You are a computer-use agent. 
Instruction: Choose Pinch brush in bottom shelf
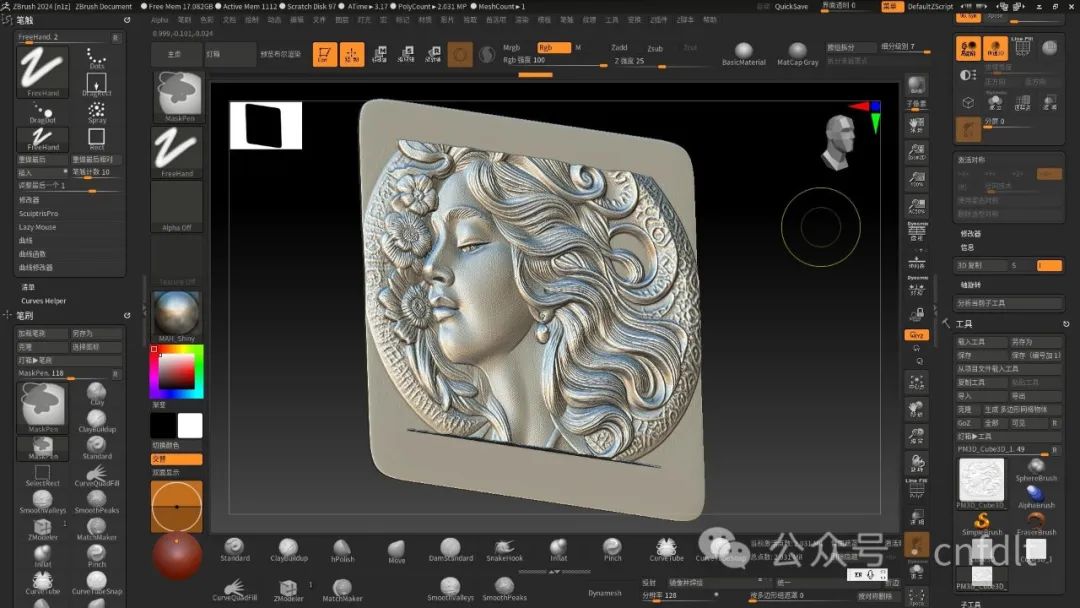[x=612, y=550]
